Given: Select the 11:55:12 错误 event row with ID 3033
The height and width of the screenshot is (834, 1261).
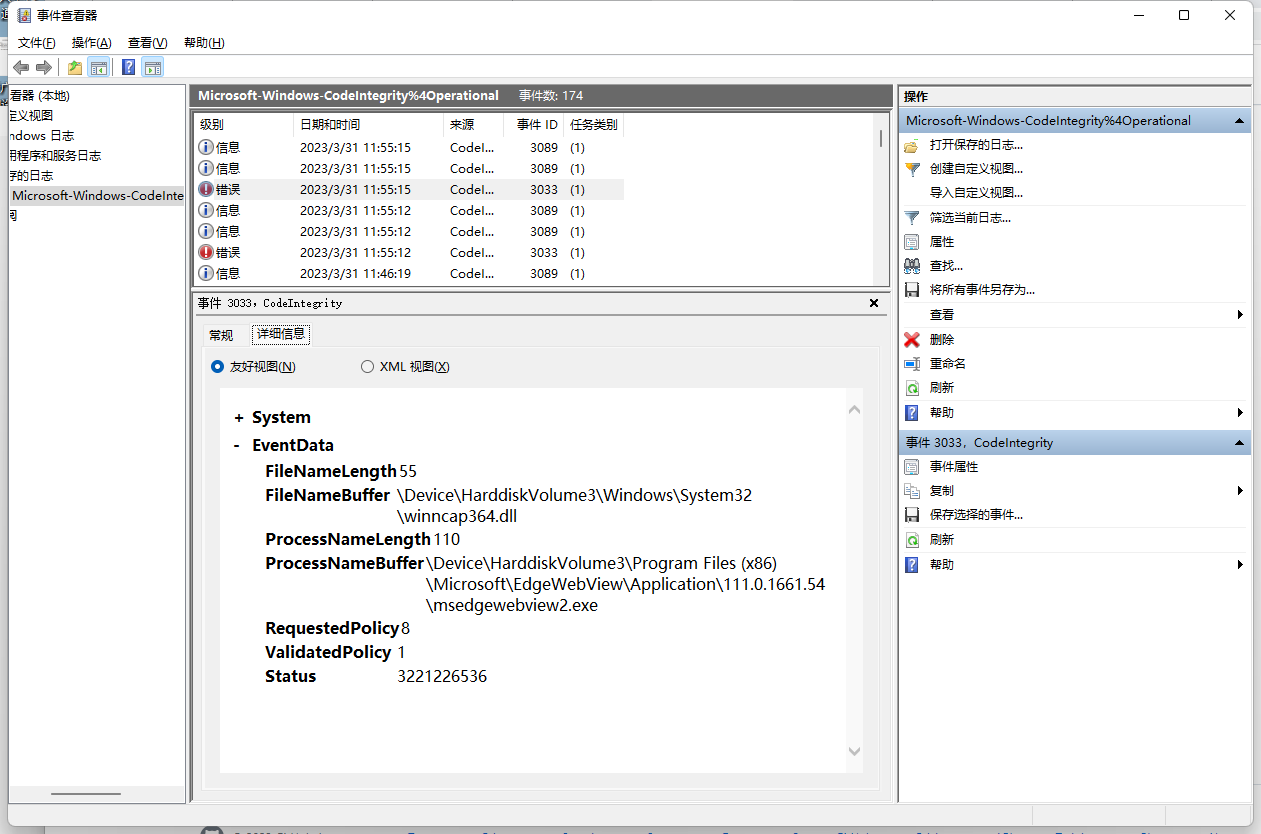Looking at the screenshot, I should [409, 252].
